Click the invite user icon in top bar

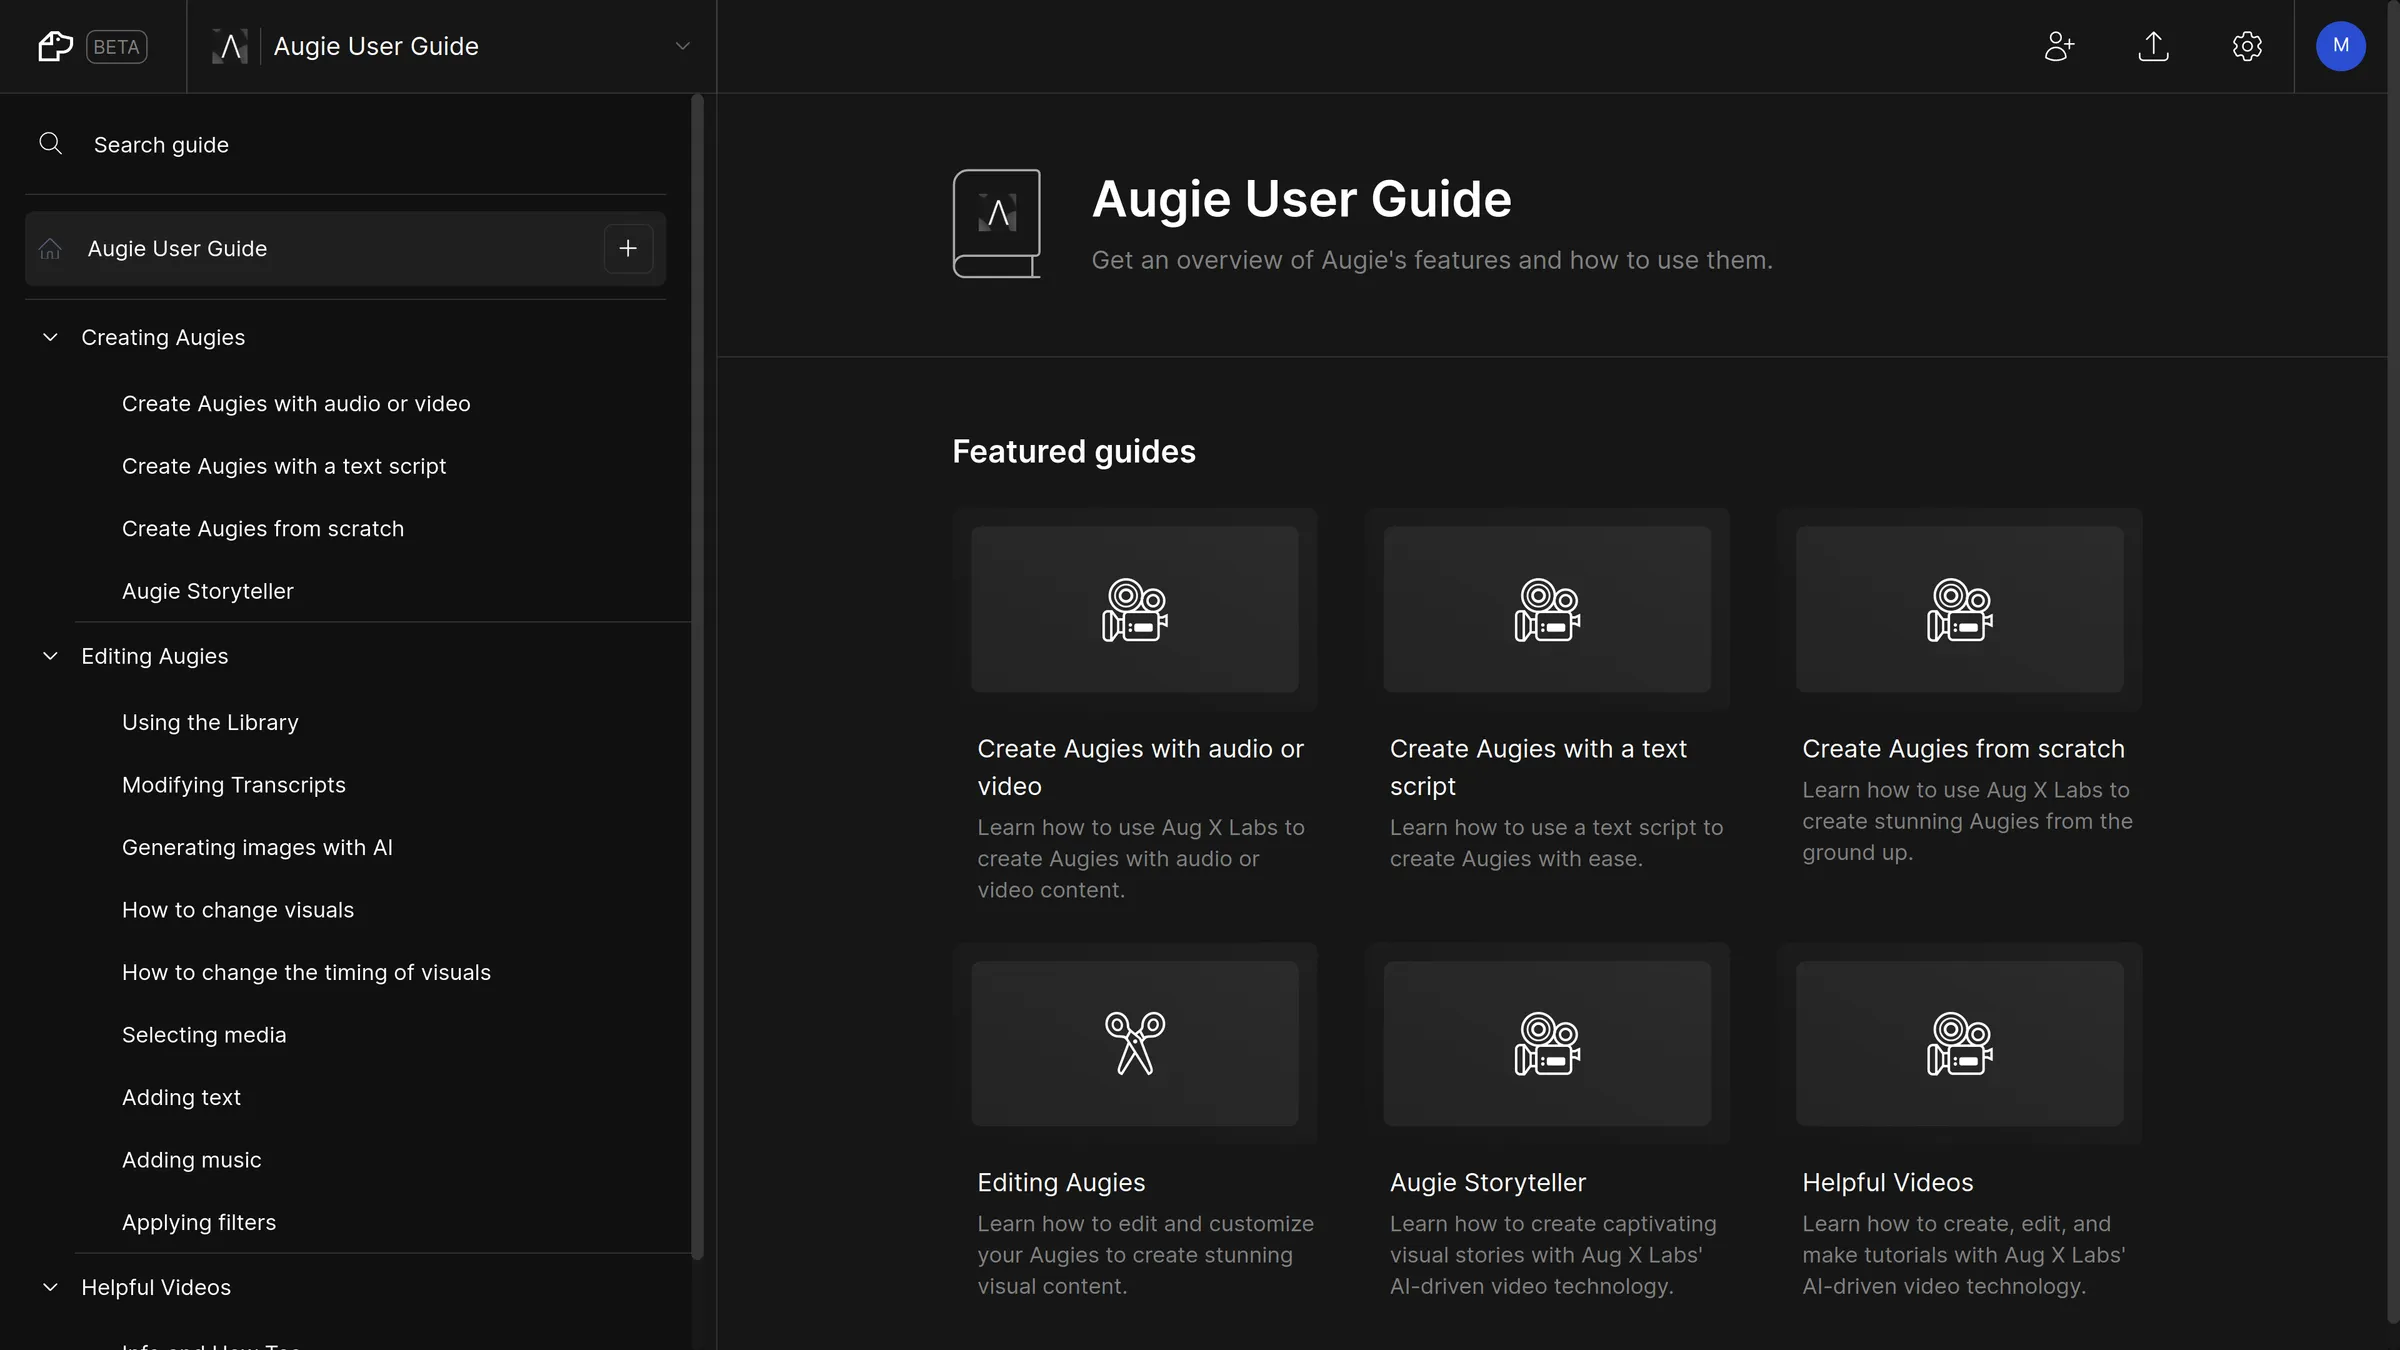click(x=2060, y=46)
